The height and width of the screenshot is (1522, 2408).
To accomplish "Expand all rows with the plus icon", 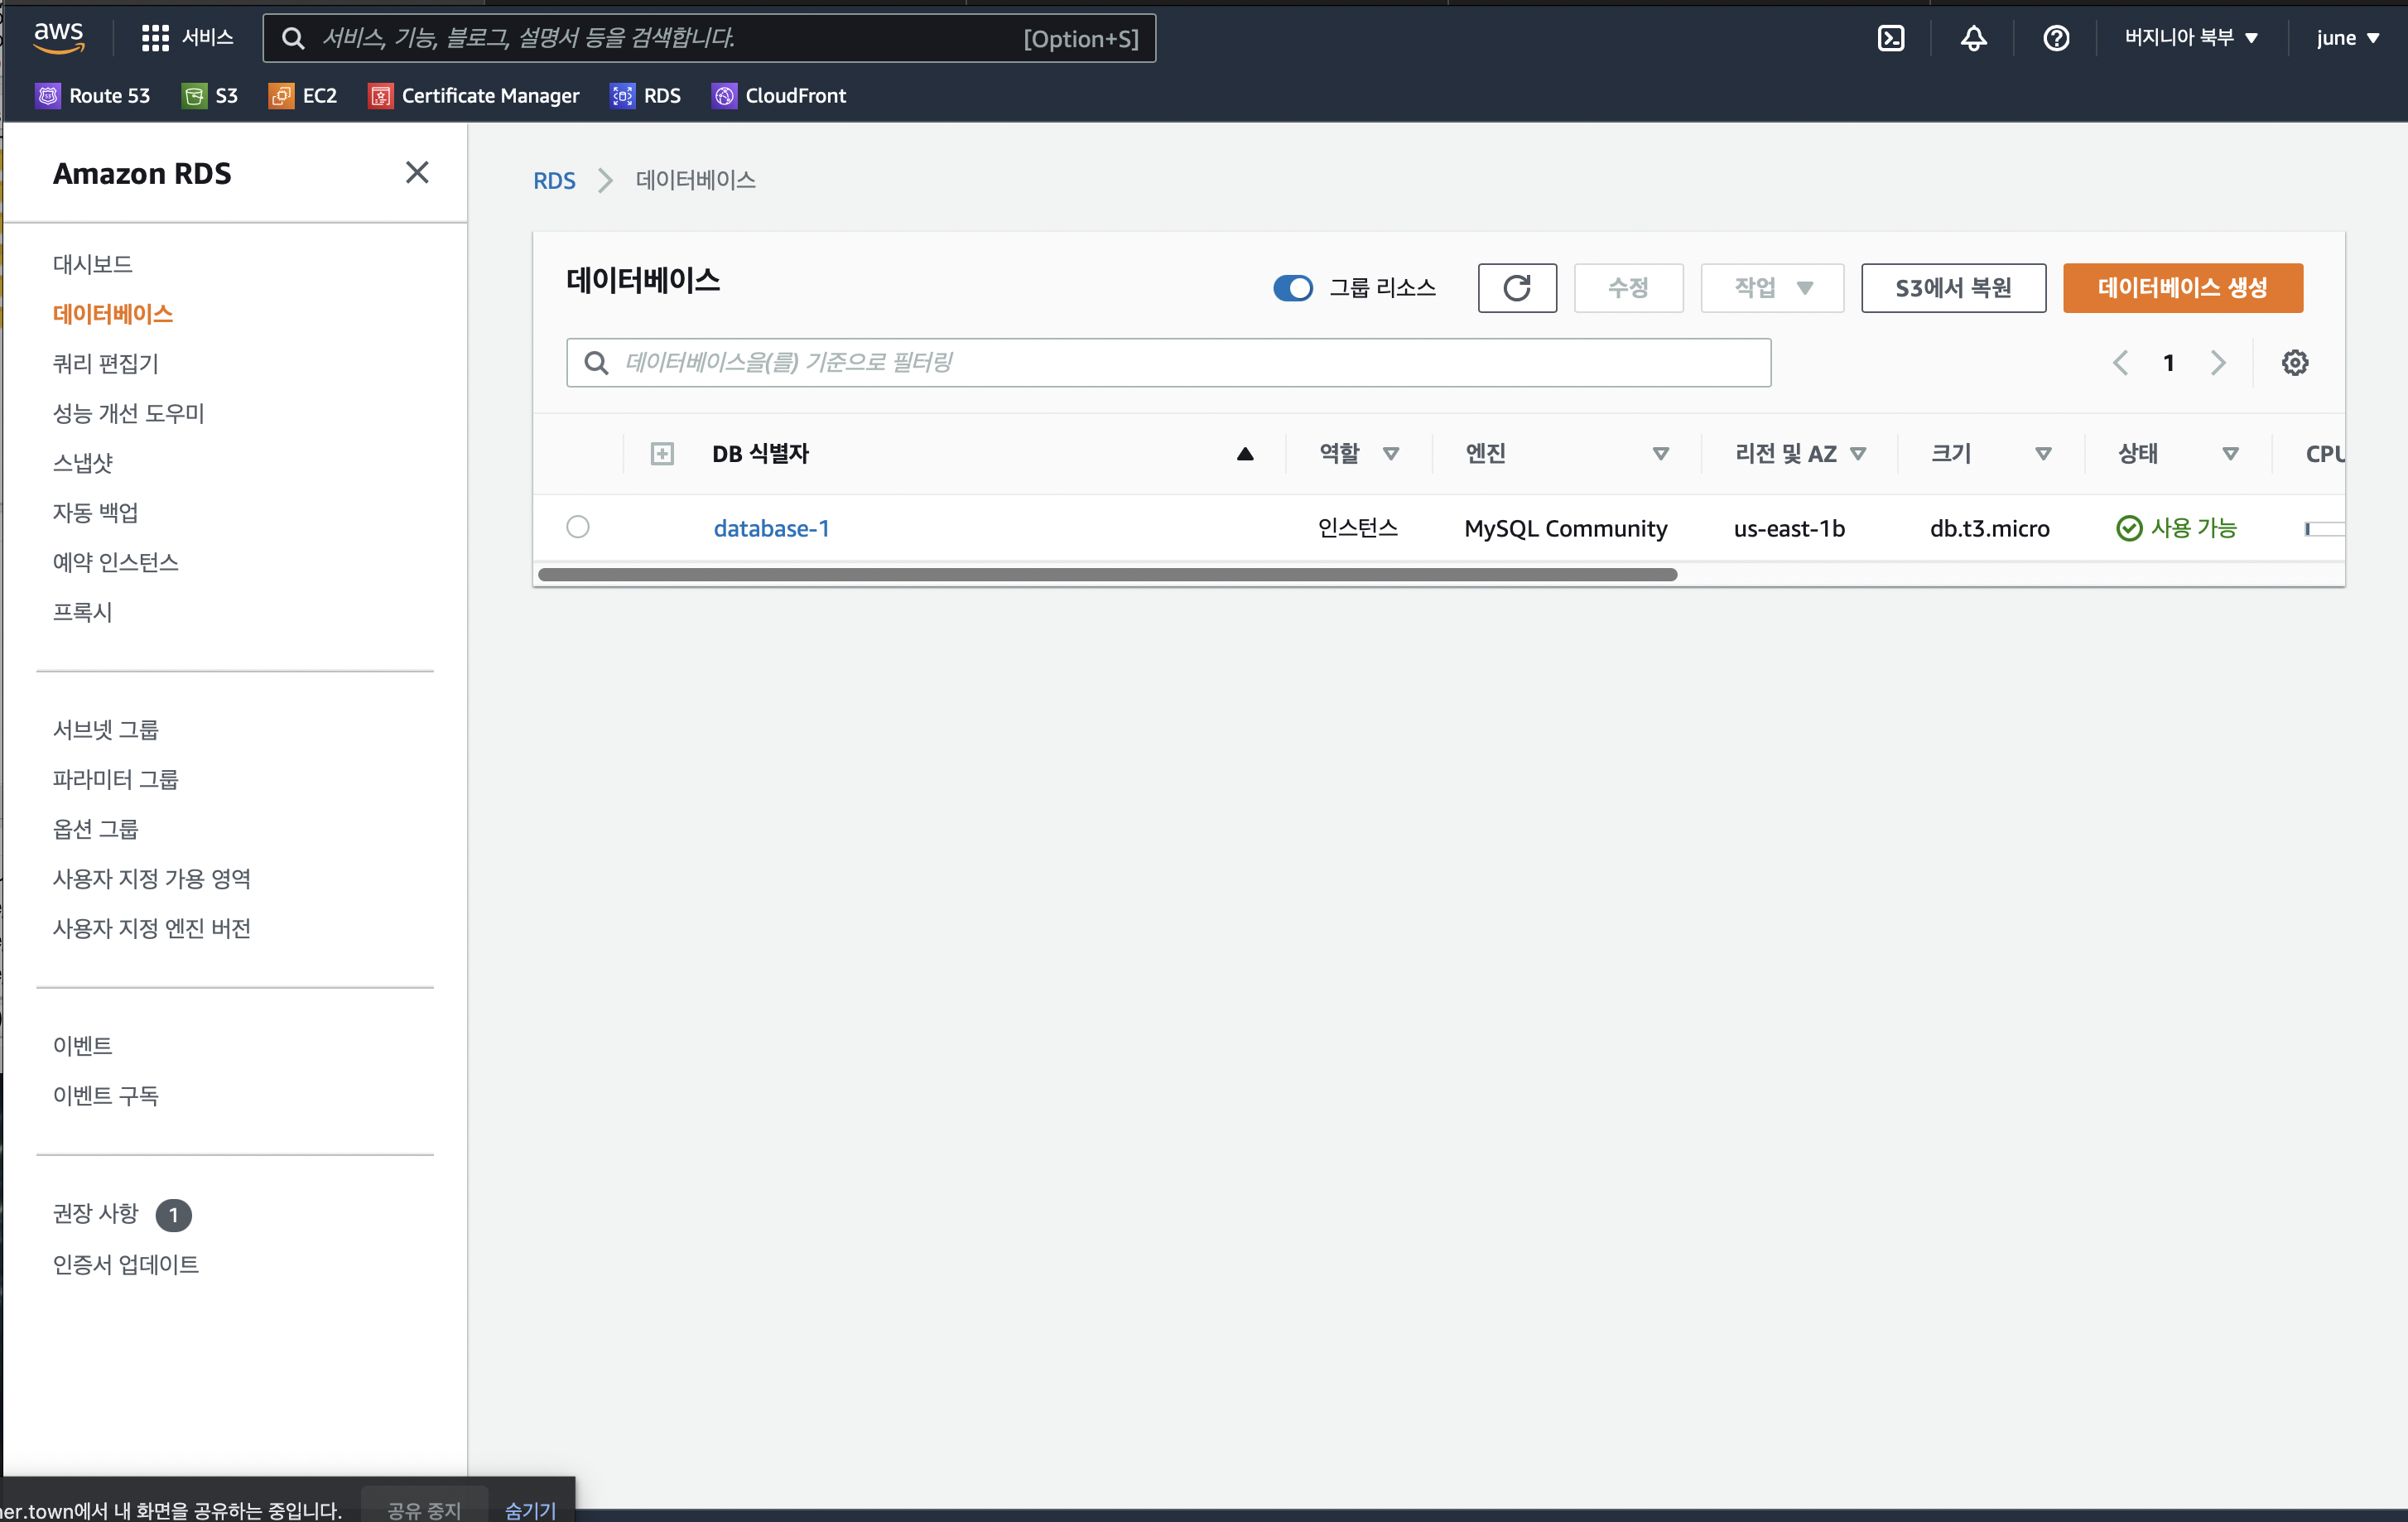I will pyautogui.click(x=662, y=454).
